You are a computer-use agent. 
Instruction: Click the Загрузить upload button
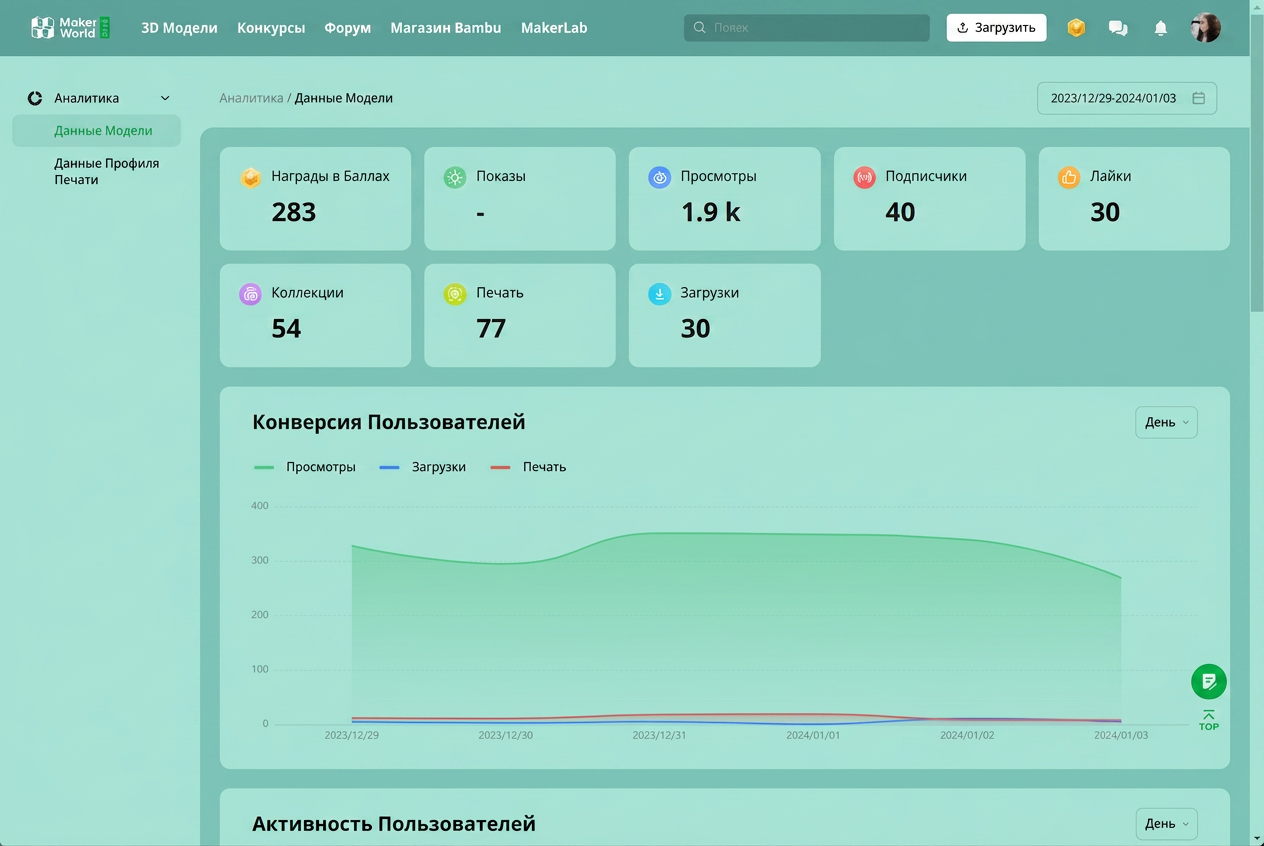(996, 28)
